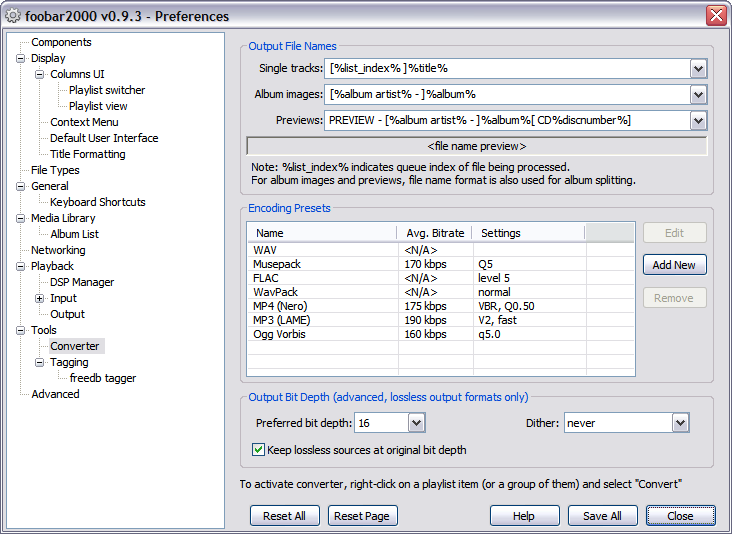732x534 pixels.
Task: Sort presets by Avg. Bitrate column header
Action: point(435,233)
